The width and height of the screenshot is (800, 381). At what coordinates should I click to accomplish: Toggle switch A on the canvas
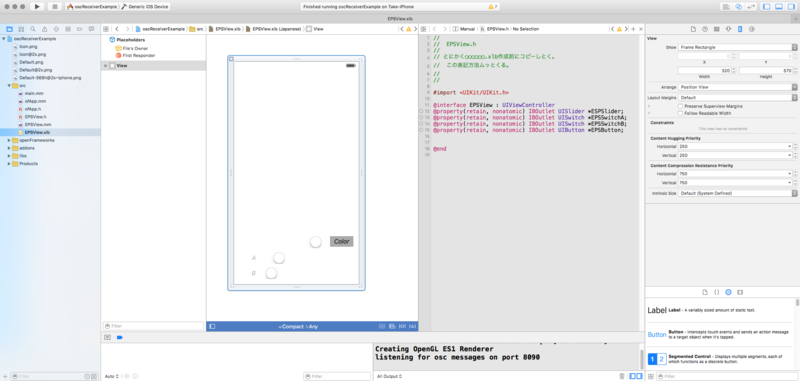point(279,258)
